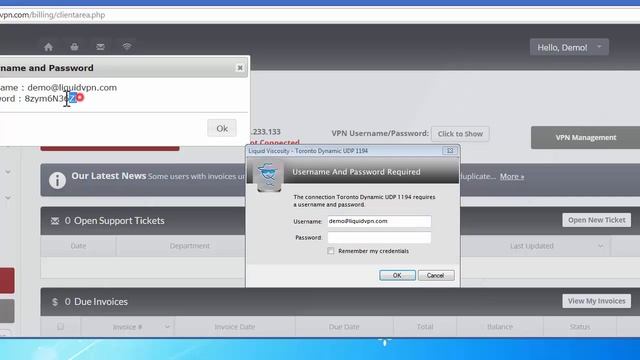Screen dimensions: 640x360
Task: Open the Invoice # column sort arrow
Action: tap(167, 327)
